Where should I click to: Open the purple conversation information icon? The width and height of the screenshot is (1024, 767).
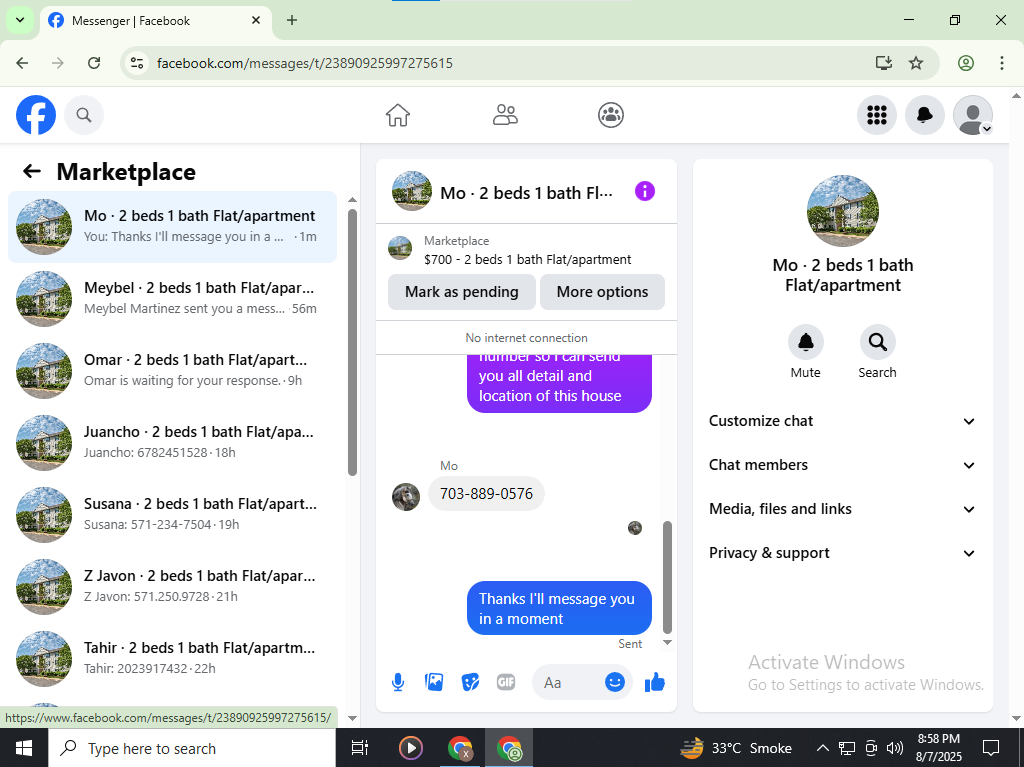click(645, 191)
